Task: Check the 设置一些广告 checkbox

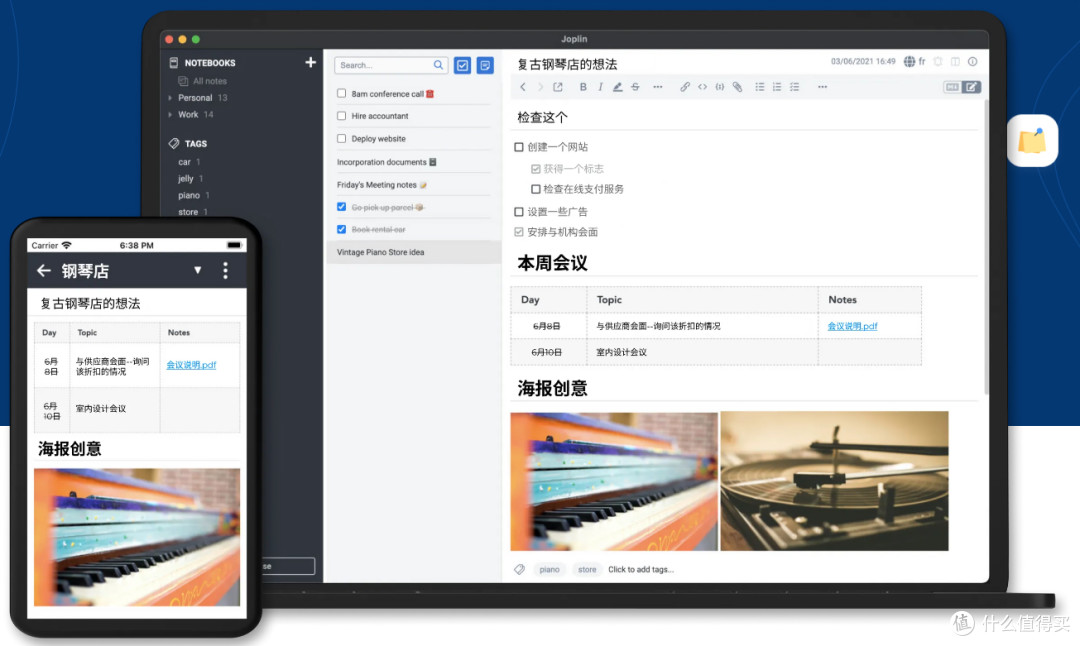Action: 519,211
